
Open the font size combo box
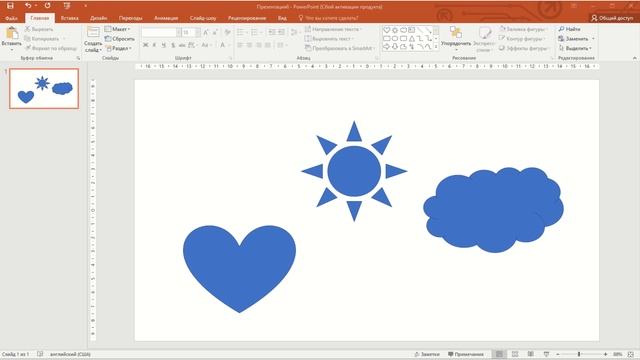pos(191,32)
